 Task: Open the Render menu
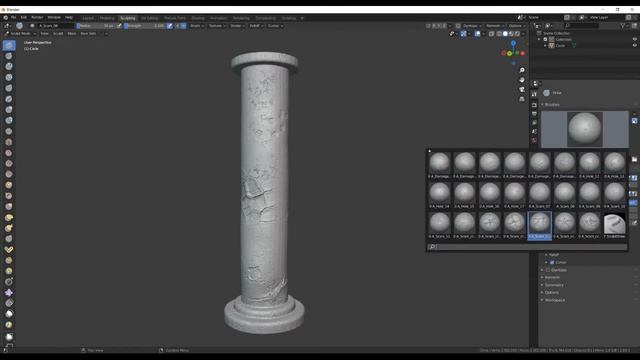click(37, 18)
